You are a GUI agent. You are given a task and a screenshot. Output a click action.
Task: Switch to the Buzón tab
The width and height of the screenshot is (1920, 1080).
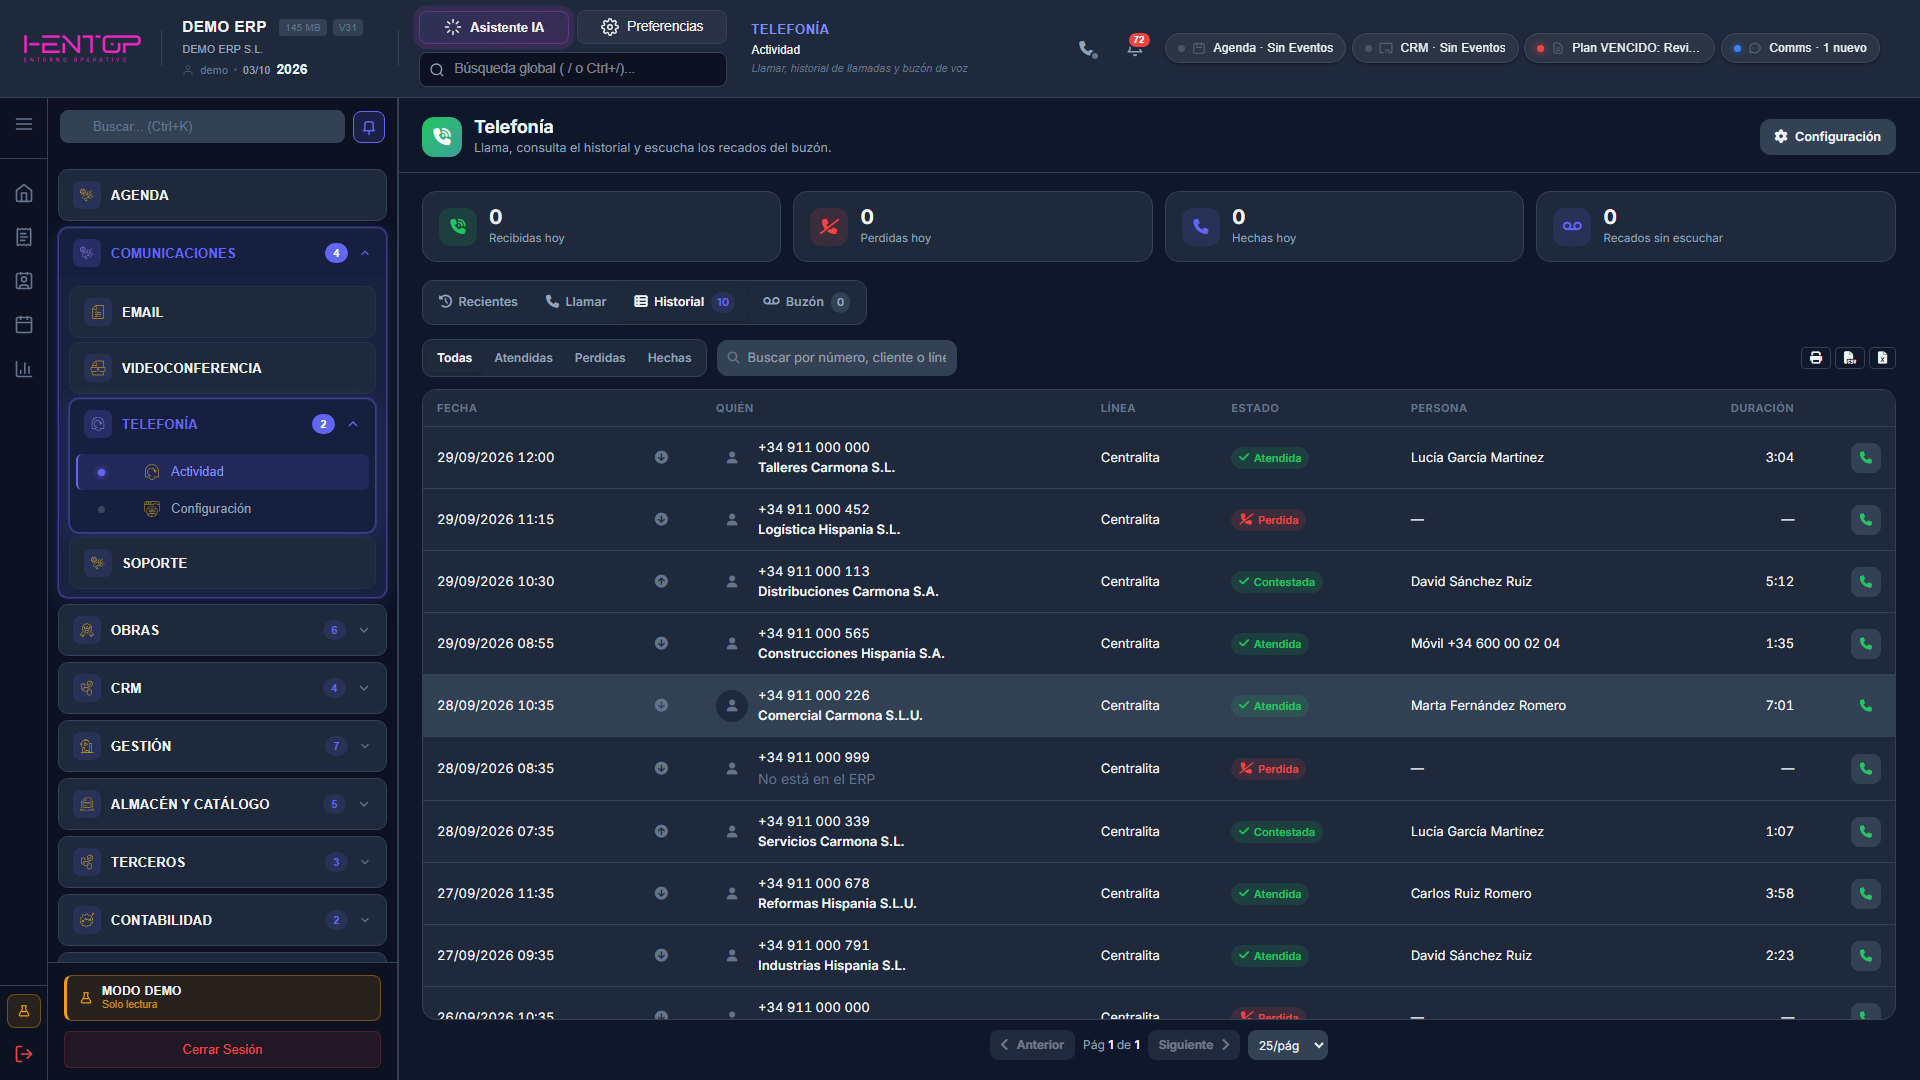(806, 302)
